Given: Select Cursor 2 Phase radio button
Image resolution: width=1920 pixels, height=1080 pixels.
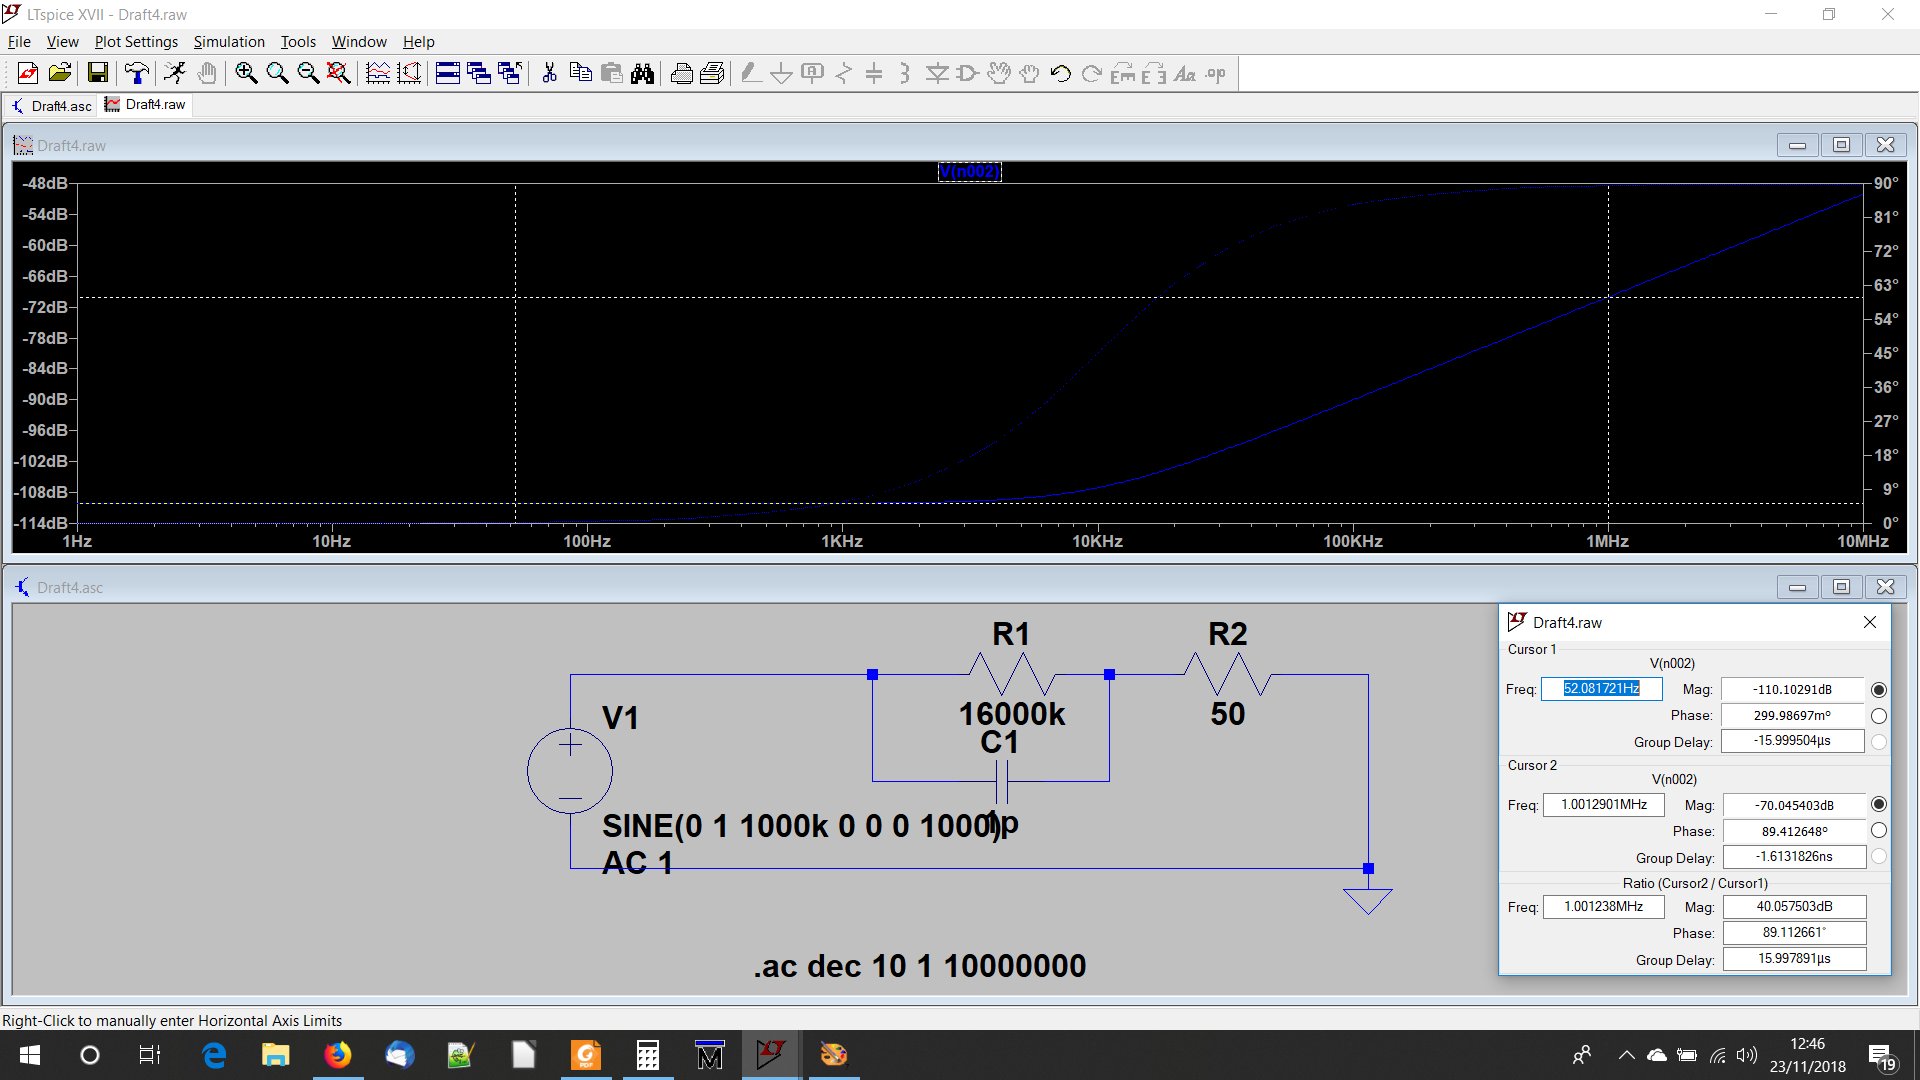Looking at the screenshot, I should click(1878, 830).
